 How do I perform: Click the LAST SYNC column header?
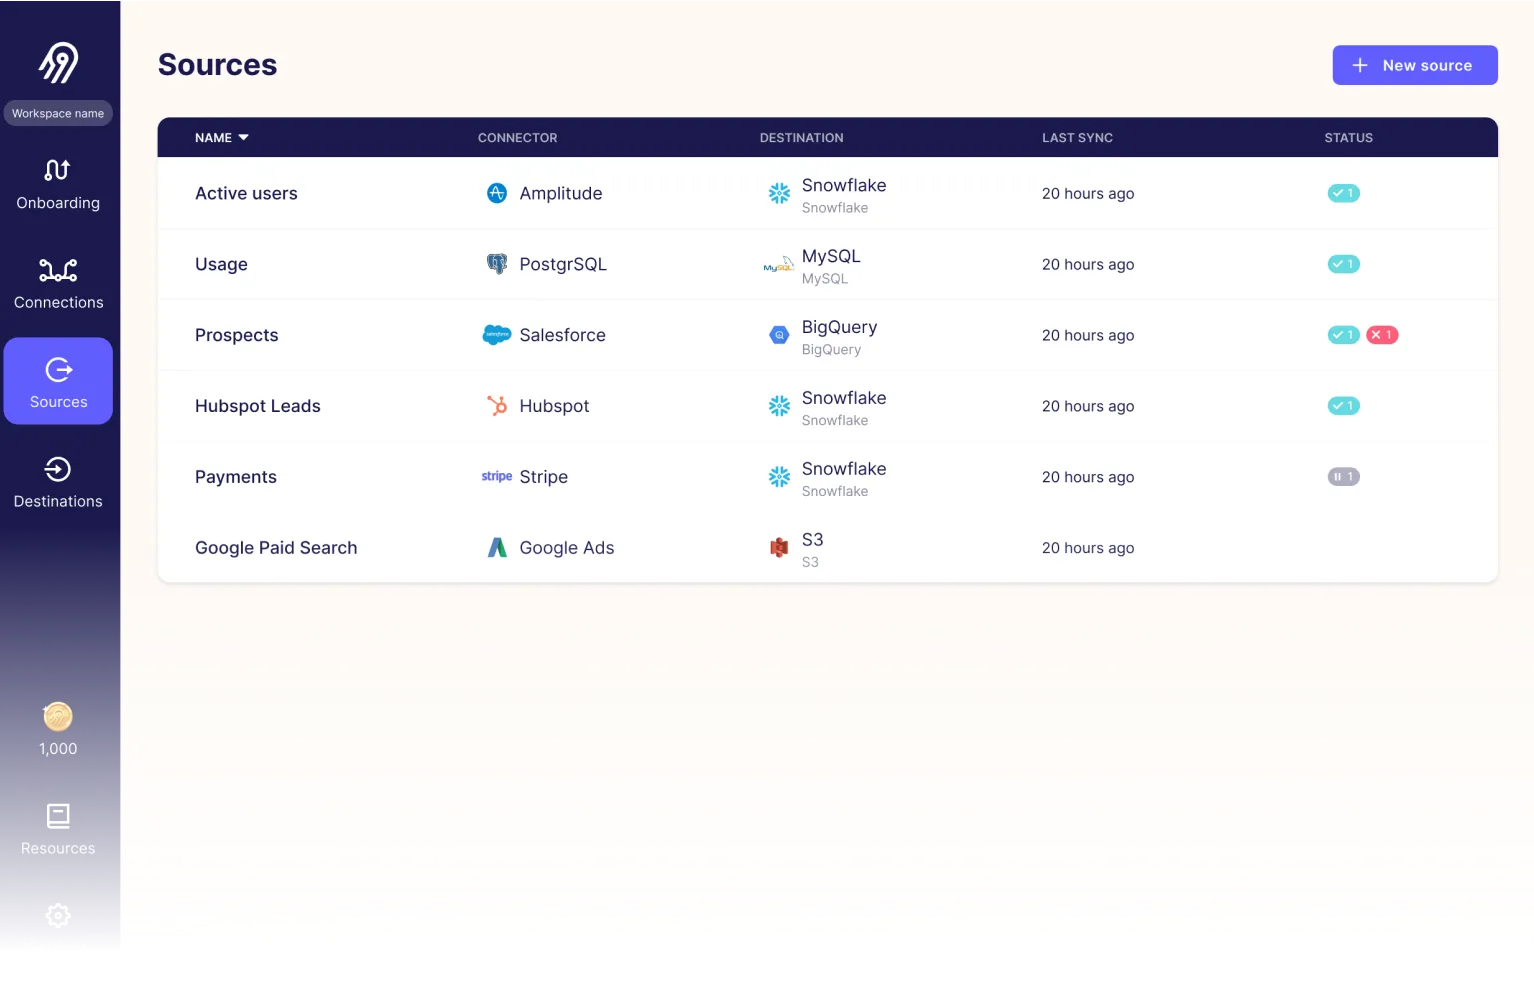pyautogui.click(x=1077, y=138)
